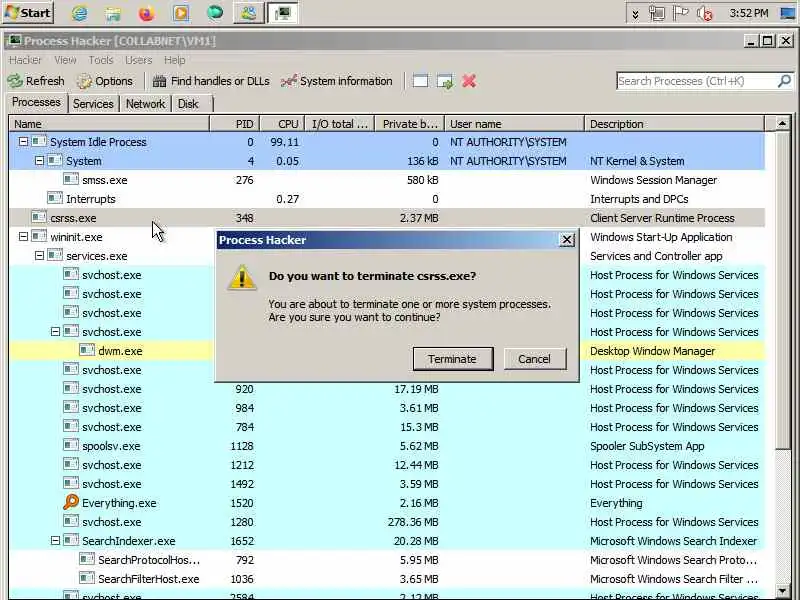Click the red X terminate toolbar icon
This screenshot has width=800, height=600.
[x=469, y=81]
